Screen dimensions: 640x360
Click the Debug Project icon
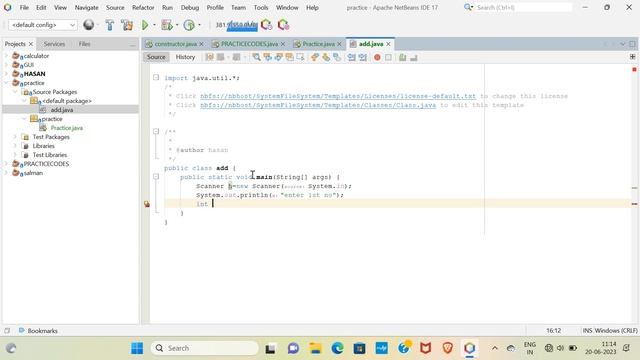(167, 25)
